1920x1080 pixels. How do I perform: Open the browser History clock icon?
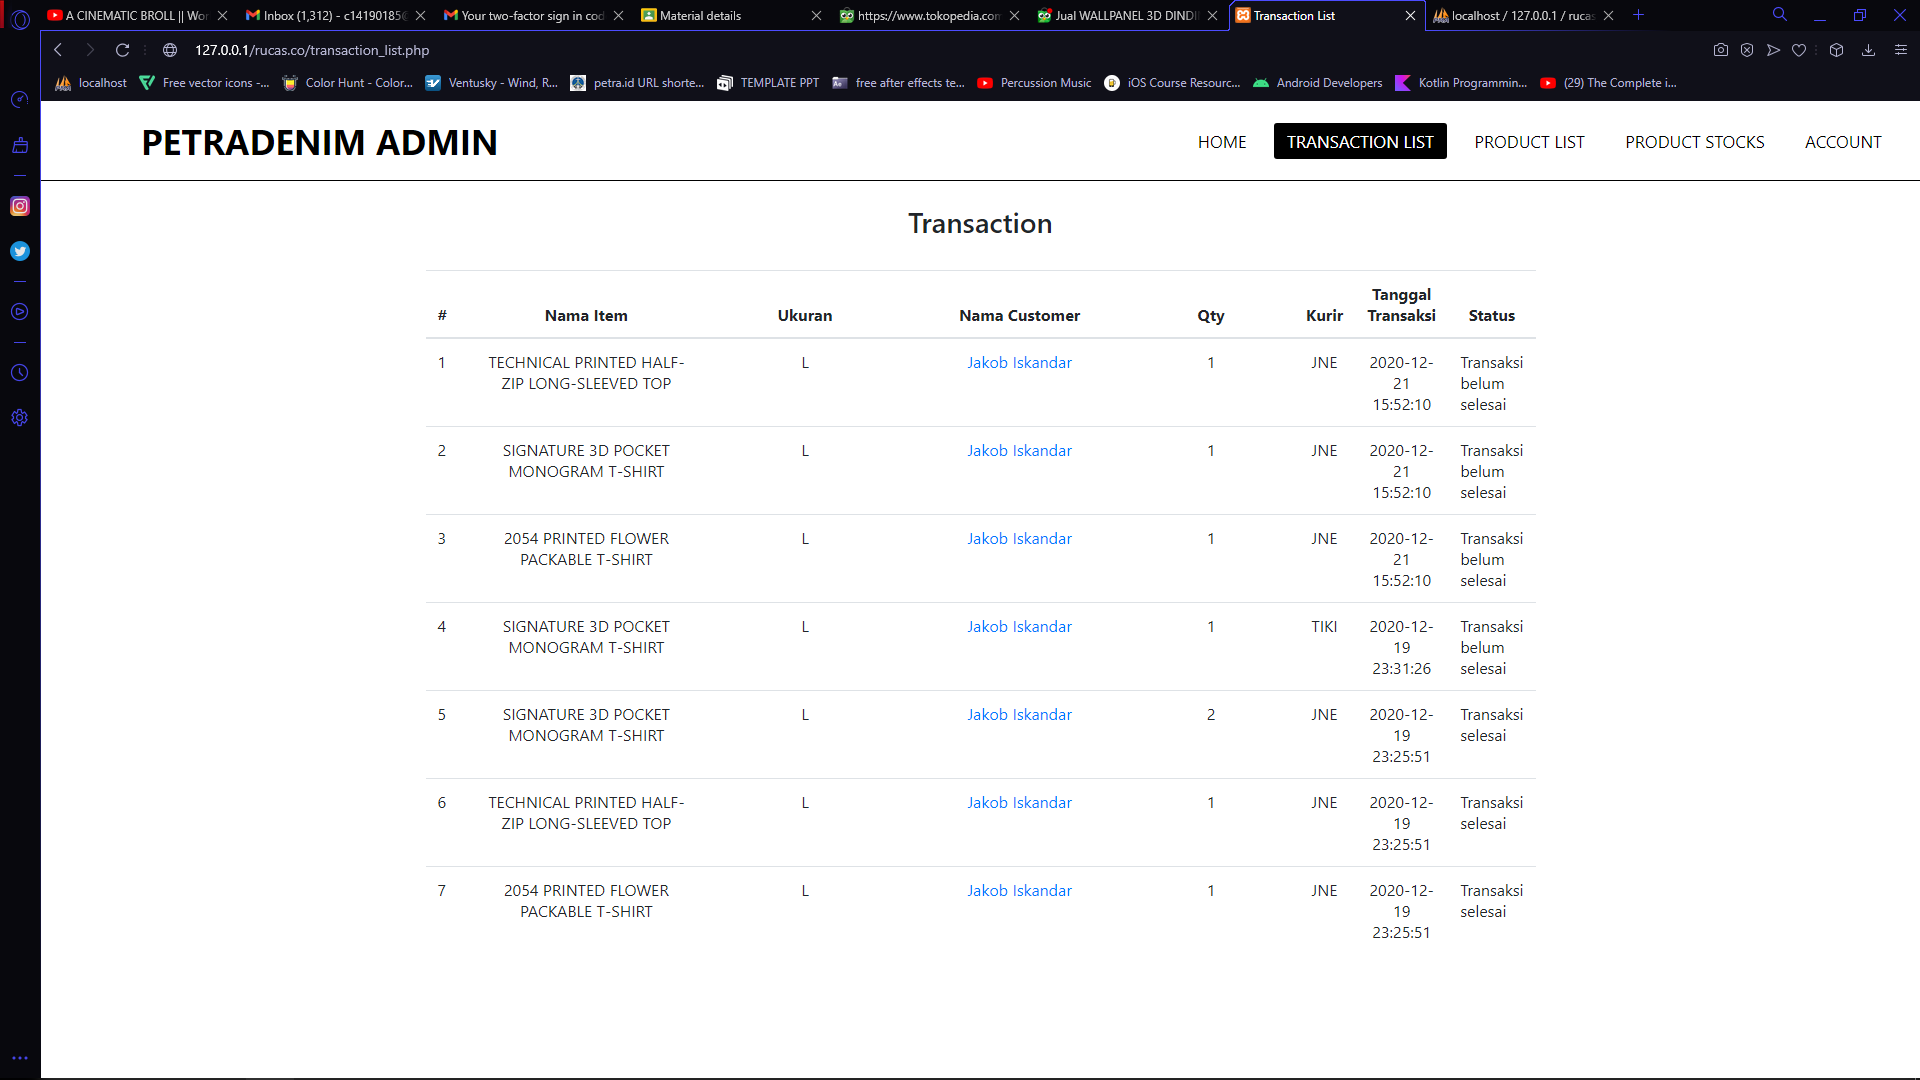point(20,372)
